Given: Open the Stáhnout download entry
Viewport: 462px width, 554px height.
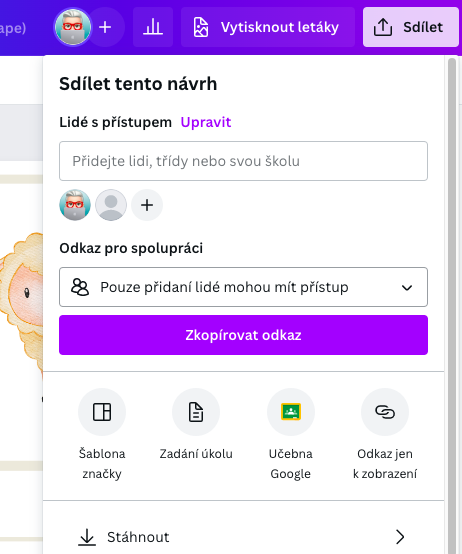Looking at the screenshot, I should (243, 537).
